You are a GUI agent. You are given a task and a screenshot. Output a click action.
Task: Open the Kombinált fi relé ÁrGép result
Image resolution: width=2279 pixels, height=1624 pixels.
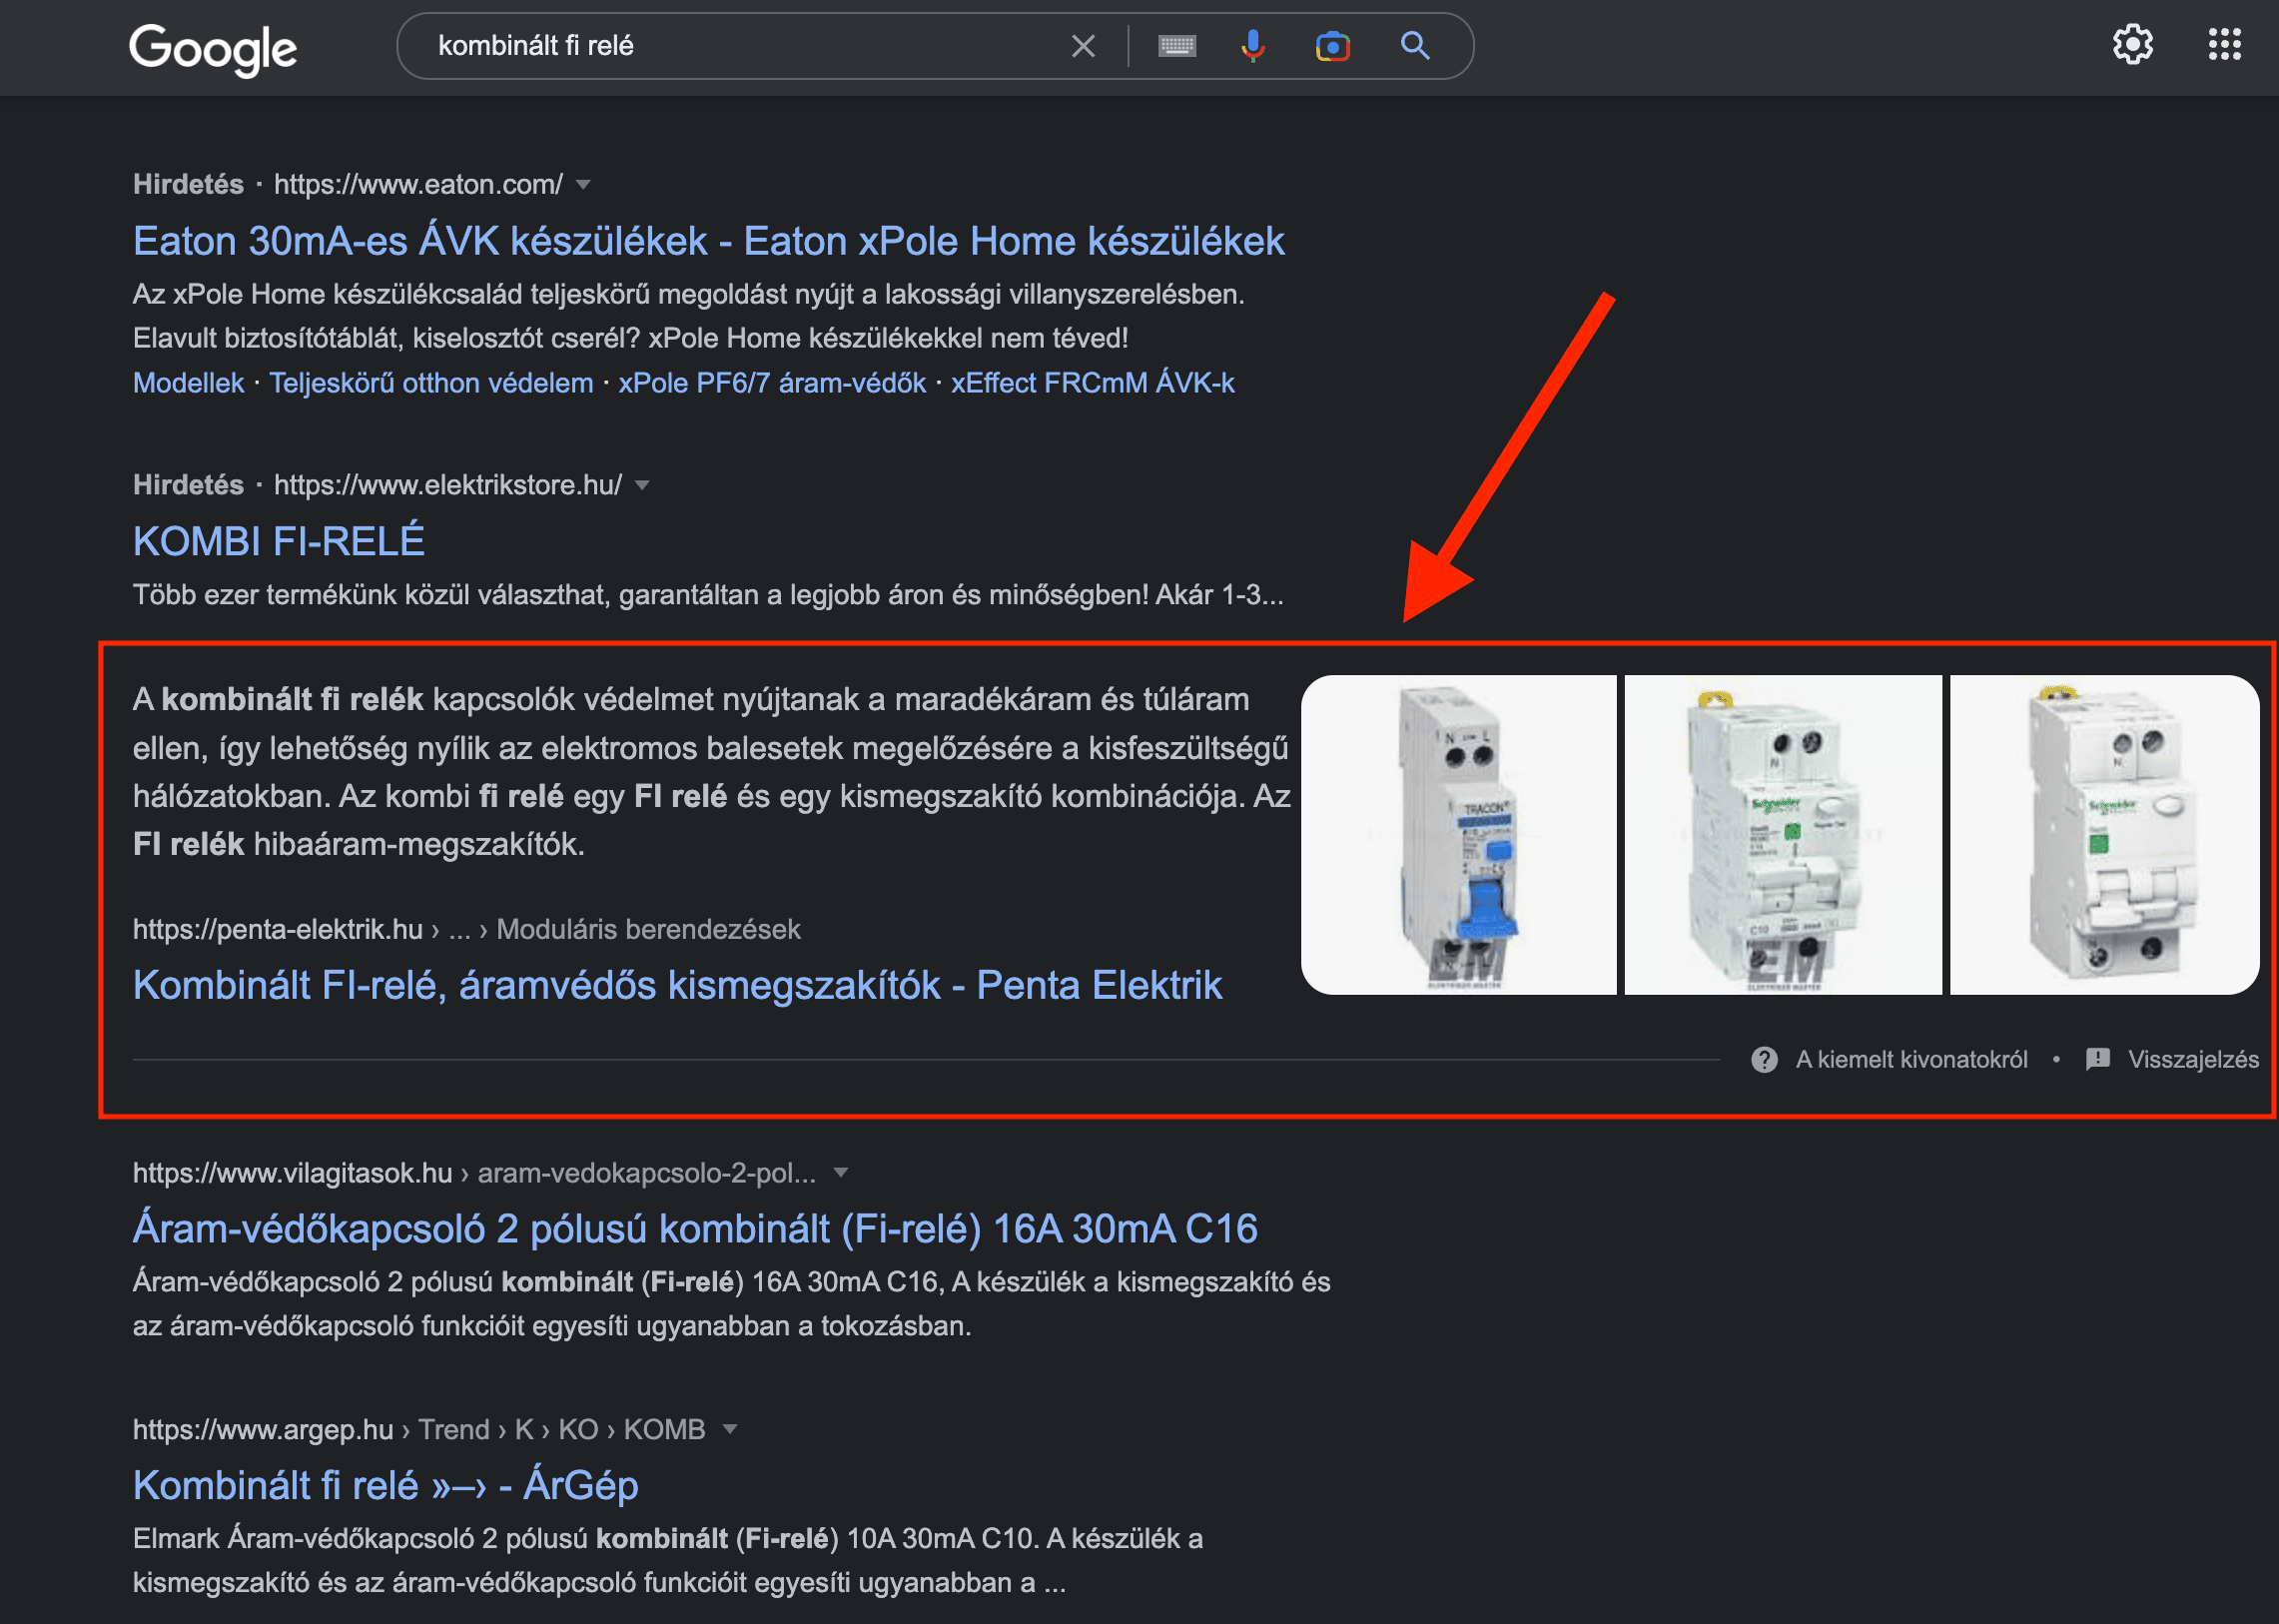[386, 1485]
